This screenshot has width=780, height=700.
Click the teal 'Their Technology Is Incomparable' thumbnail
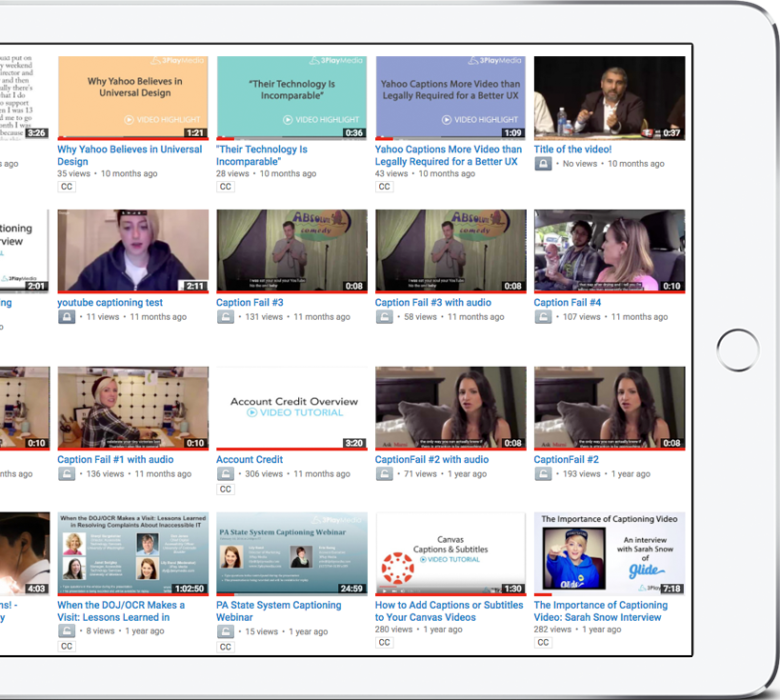(x=292, y=98)
